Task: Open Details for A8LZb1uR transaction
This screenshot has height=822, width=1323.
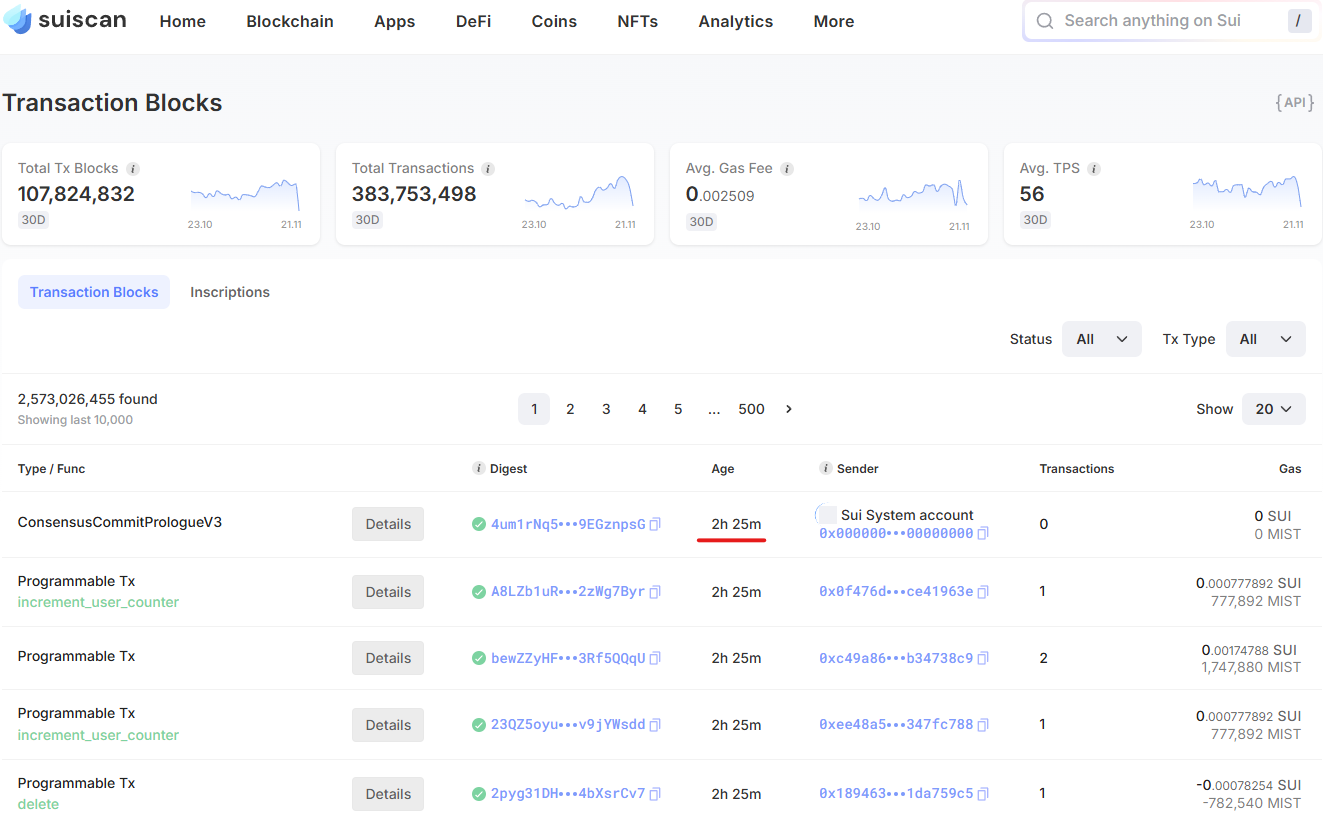Action: [388, 592]
